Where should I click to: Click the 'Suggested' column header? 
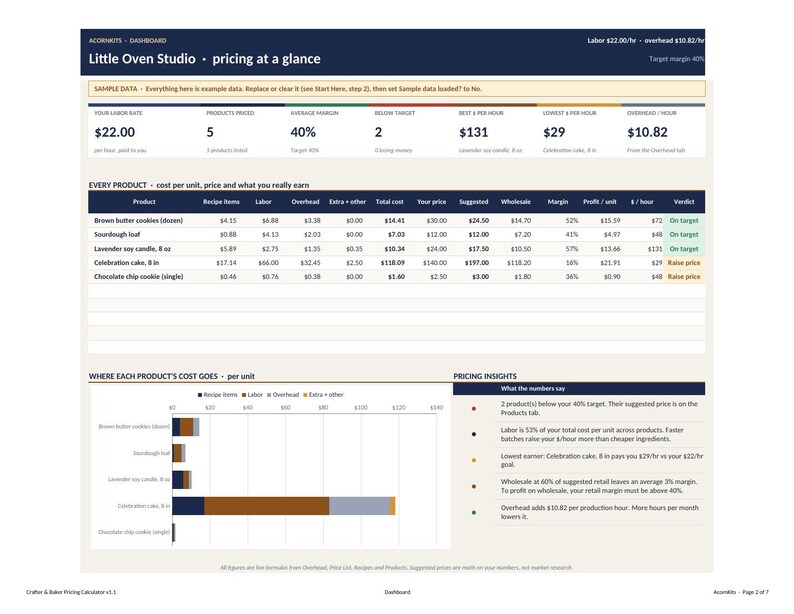tap(473, 201)
